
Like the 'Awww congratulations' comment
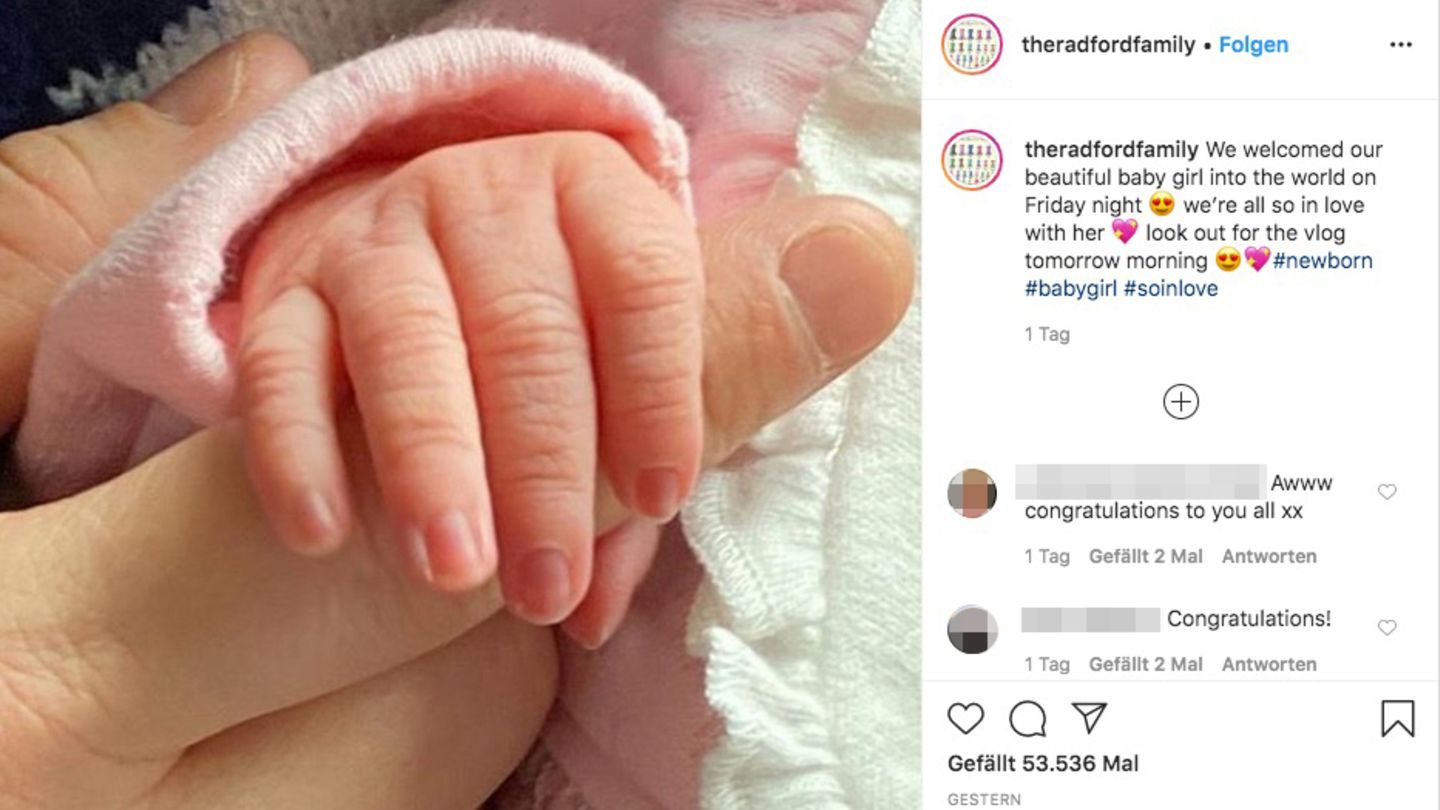1387,491
